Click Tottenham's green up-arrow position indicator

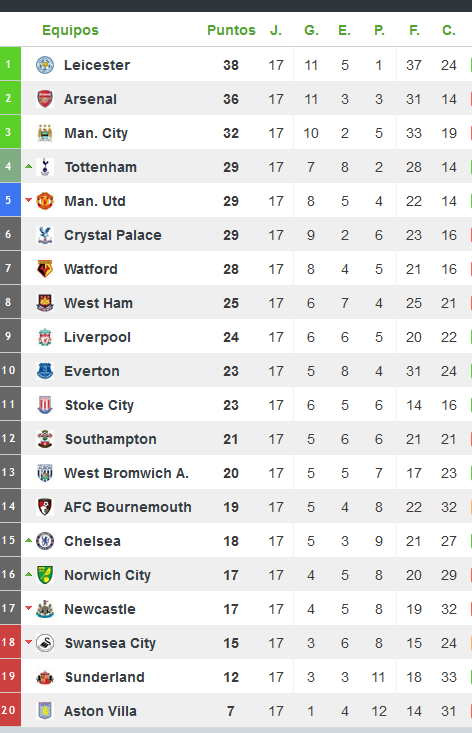click(x=29, y=166)
